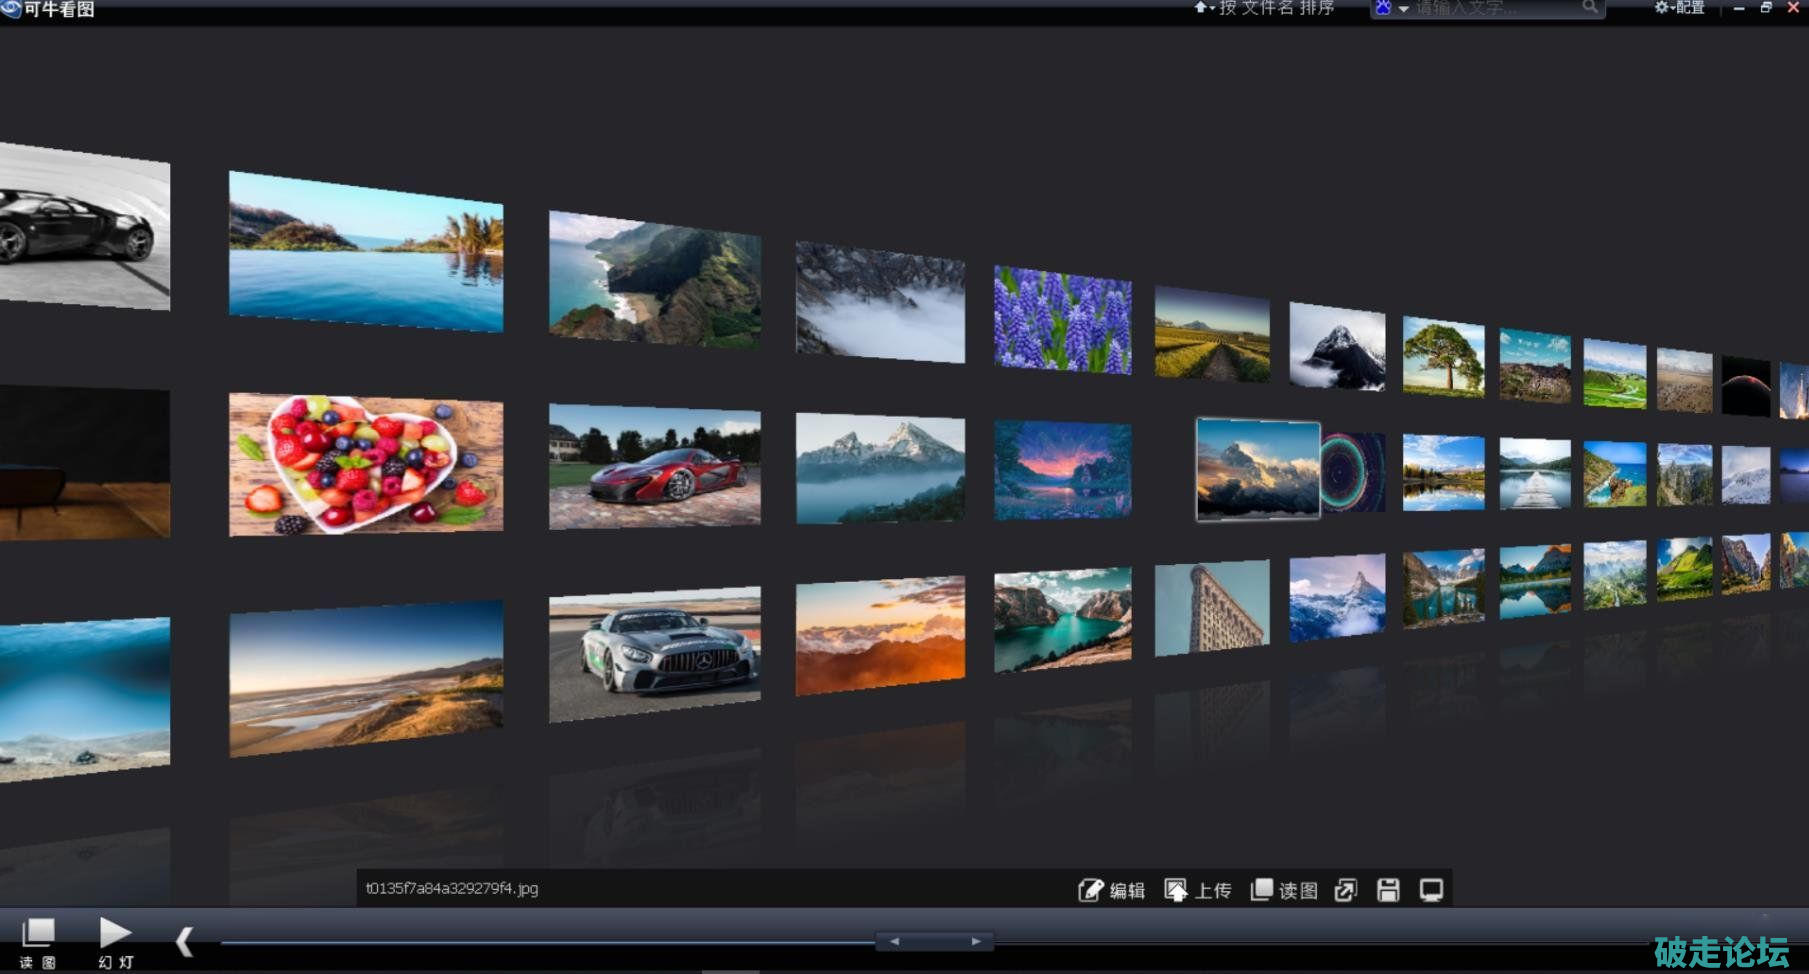
Task: Click the scrollbar left arrow on slider
Action: tap(894, 941)
